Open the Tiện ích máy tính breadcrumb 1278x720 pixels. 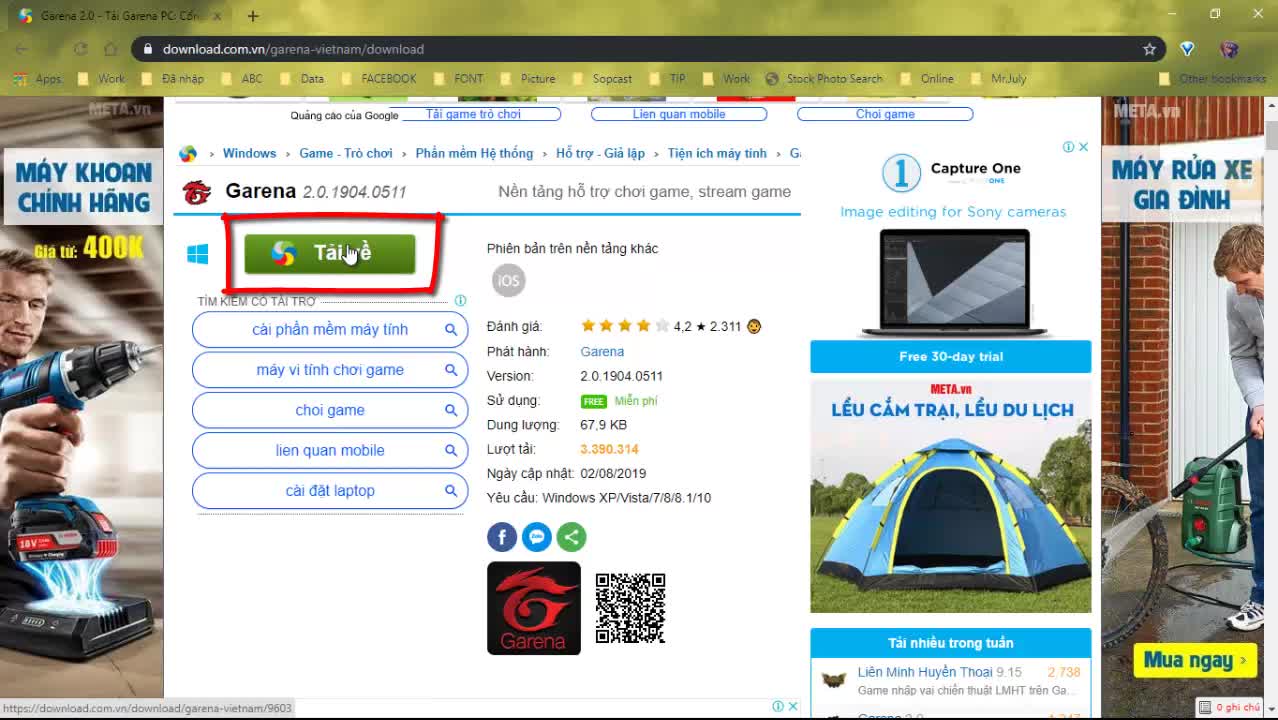pyautogui.click(x=717, y=153)
